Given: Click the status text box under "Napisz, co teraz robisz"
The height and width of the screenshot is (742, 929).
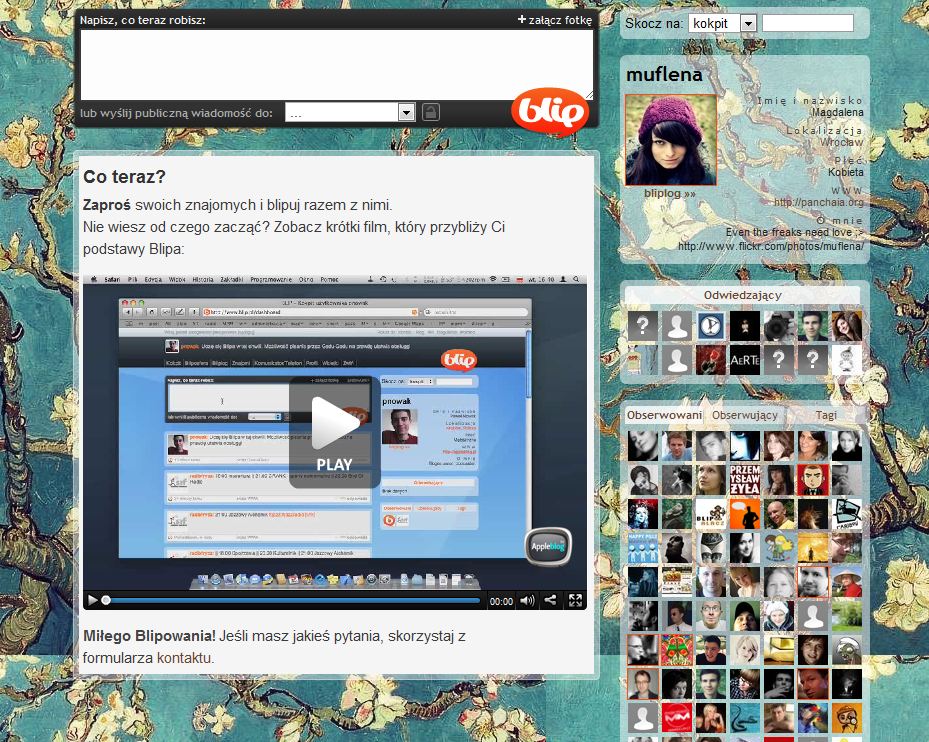Looking at the screenshot, I should pos(337,65).
